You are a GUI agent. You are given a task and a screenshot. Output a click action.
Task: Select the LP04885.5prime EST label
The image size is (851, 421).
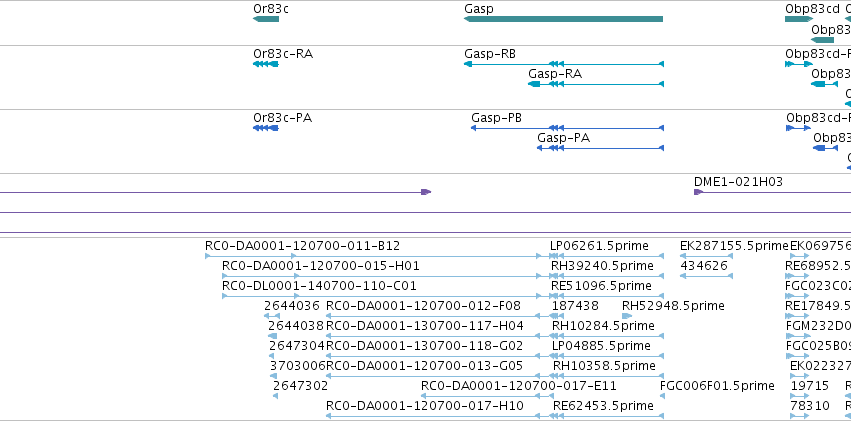(x=601, y=346)
